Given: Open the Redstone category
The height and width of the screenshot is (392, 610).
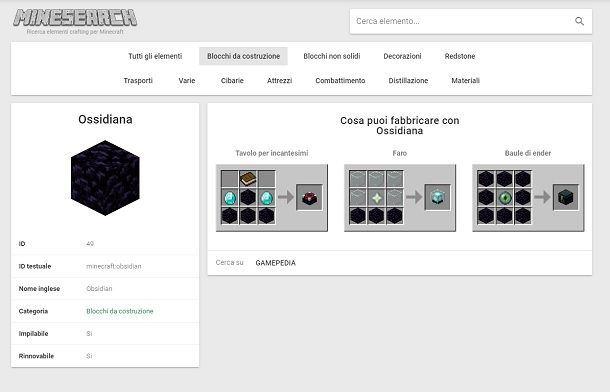Looking at the screenshot, I should [460, 56].
